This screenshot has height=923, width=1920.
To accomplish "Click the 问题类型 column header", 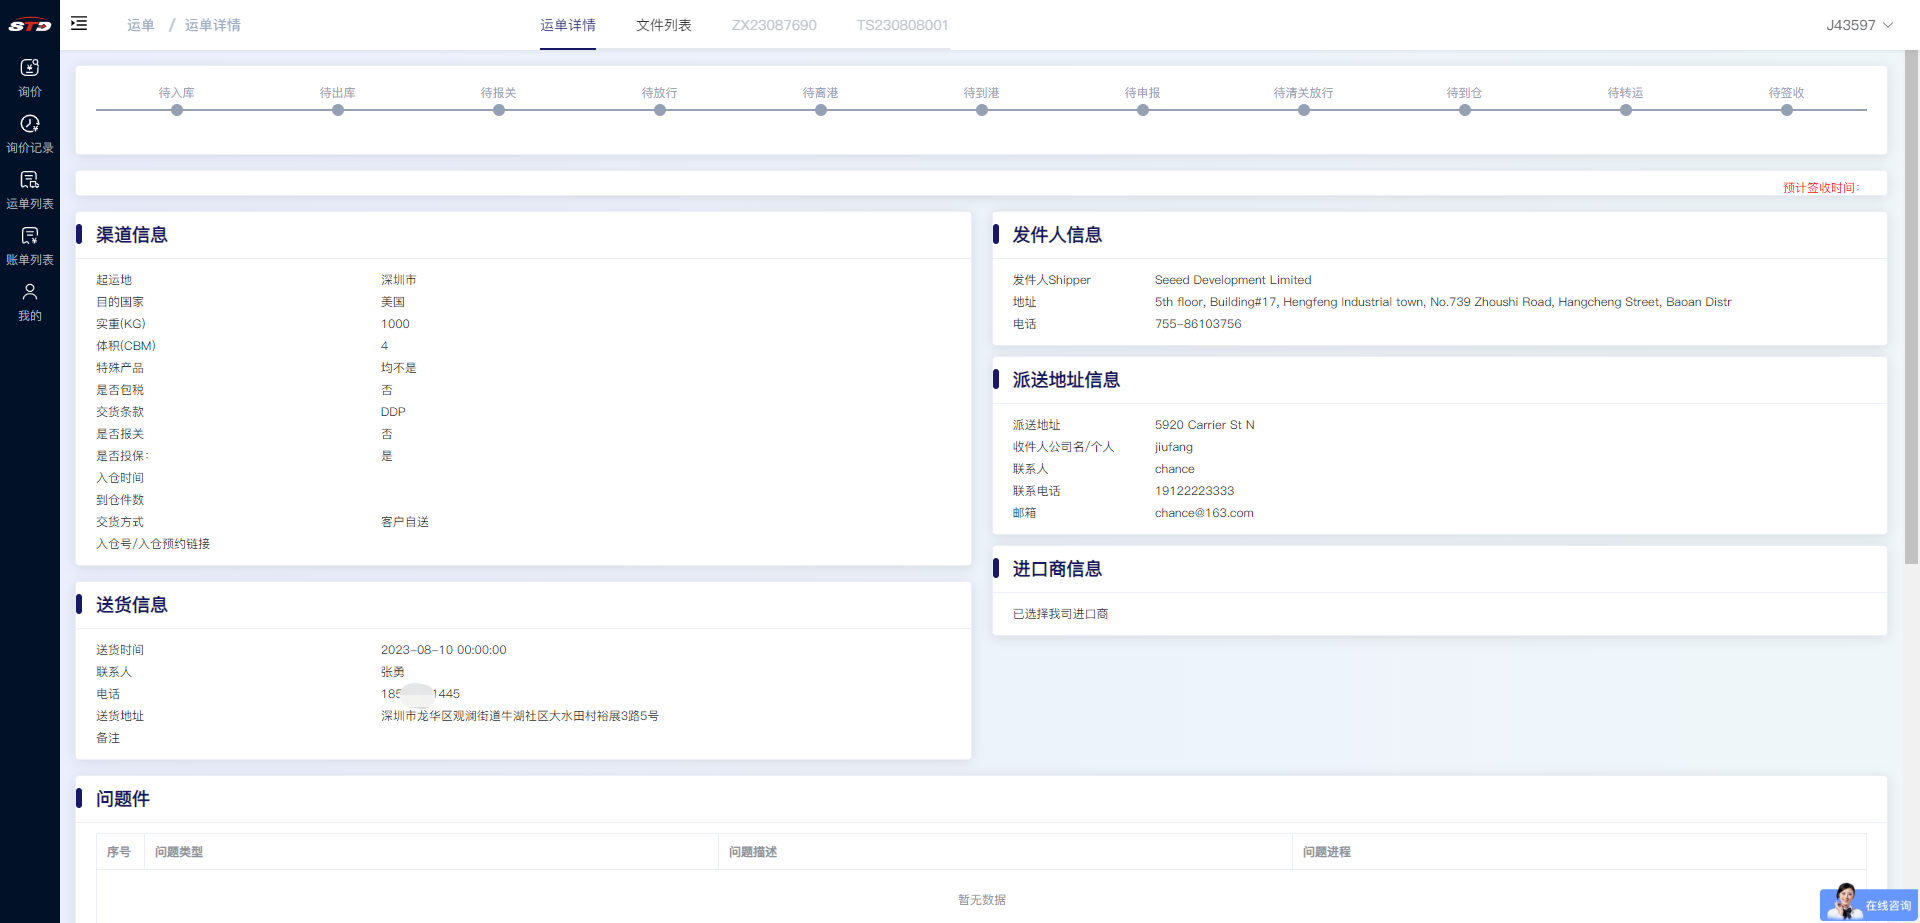I will [x=179, y=852].
